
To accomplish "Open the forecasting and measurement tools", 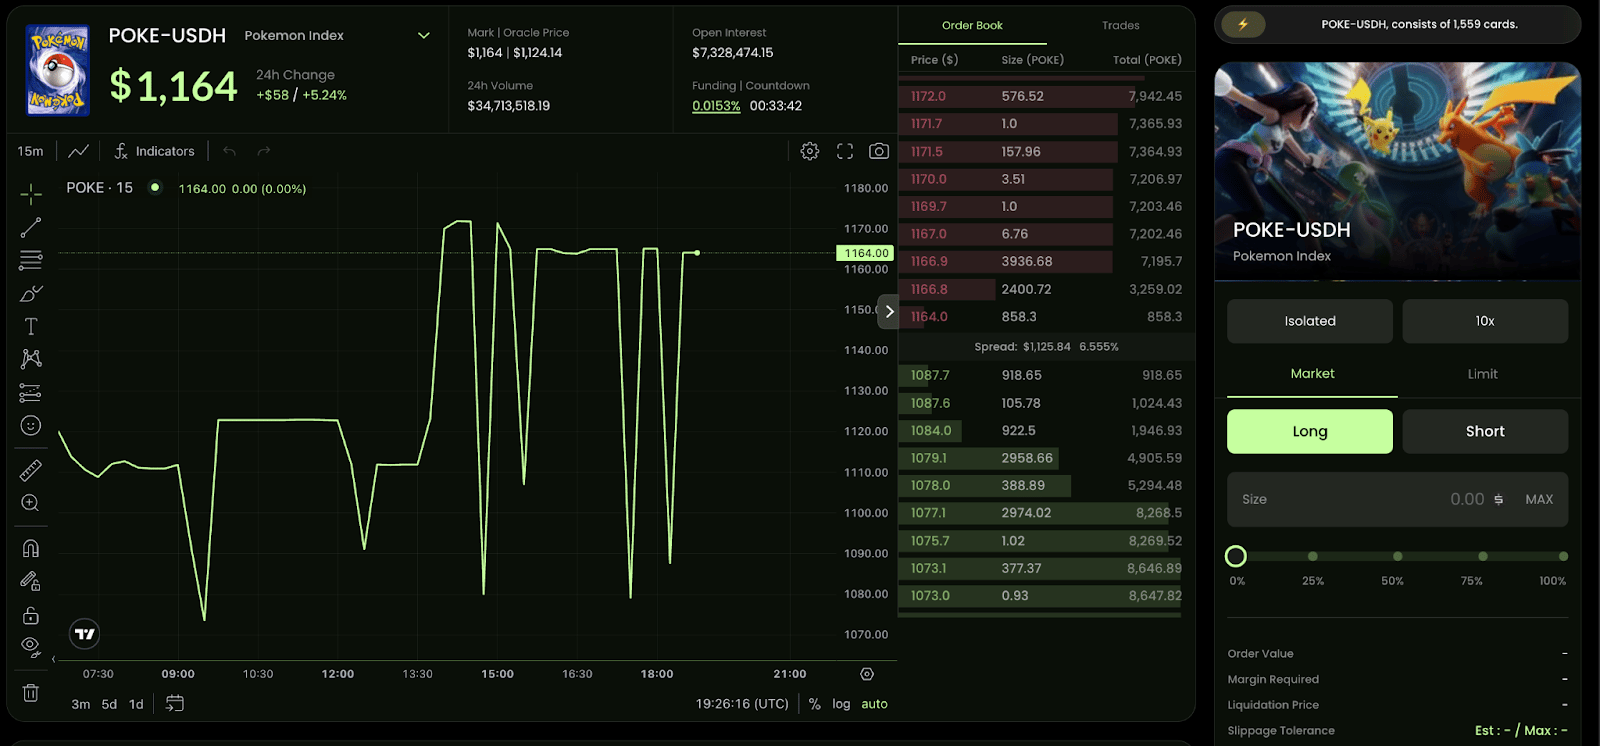I will tap(31, 393).
